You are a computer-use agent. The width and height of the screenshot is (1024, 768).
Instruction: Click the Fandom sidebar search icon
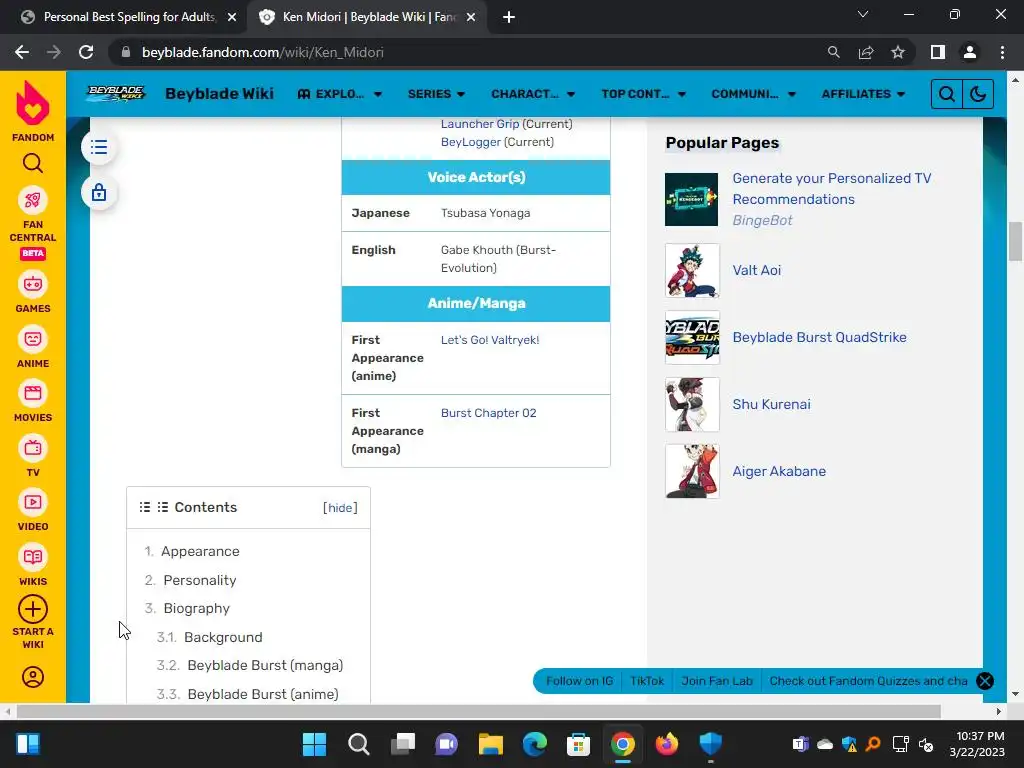tap(33, 163)
